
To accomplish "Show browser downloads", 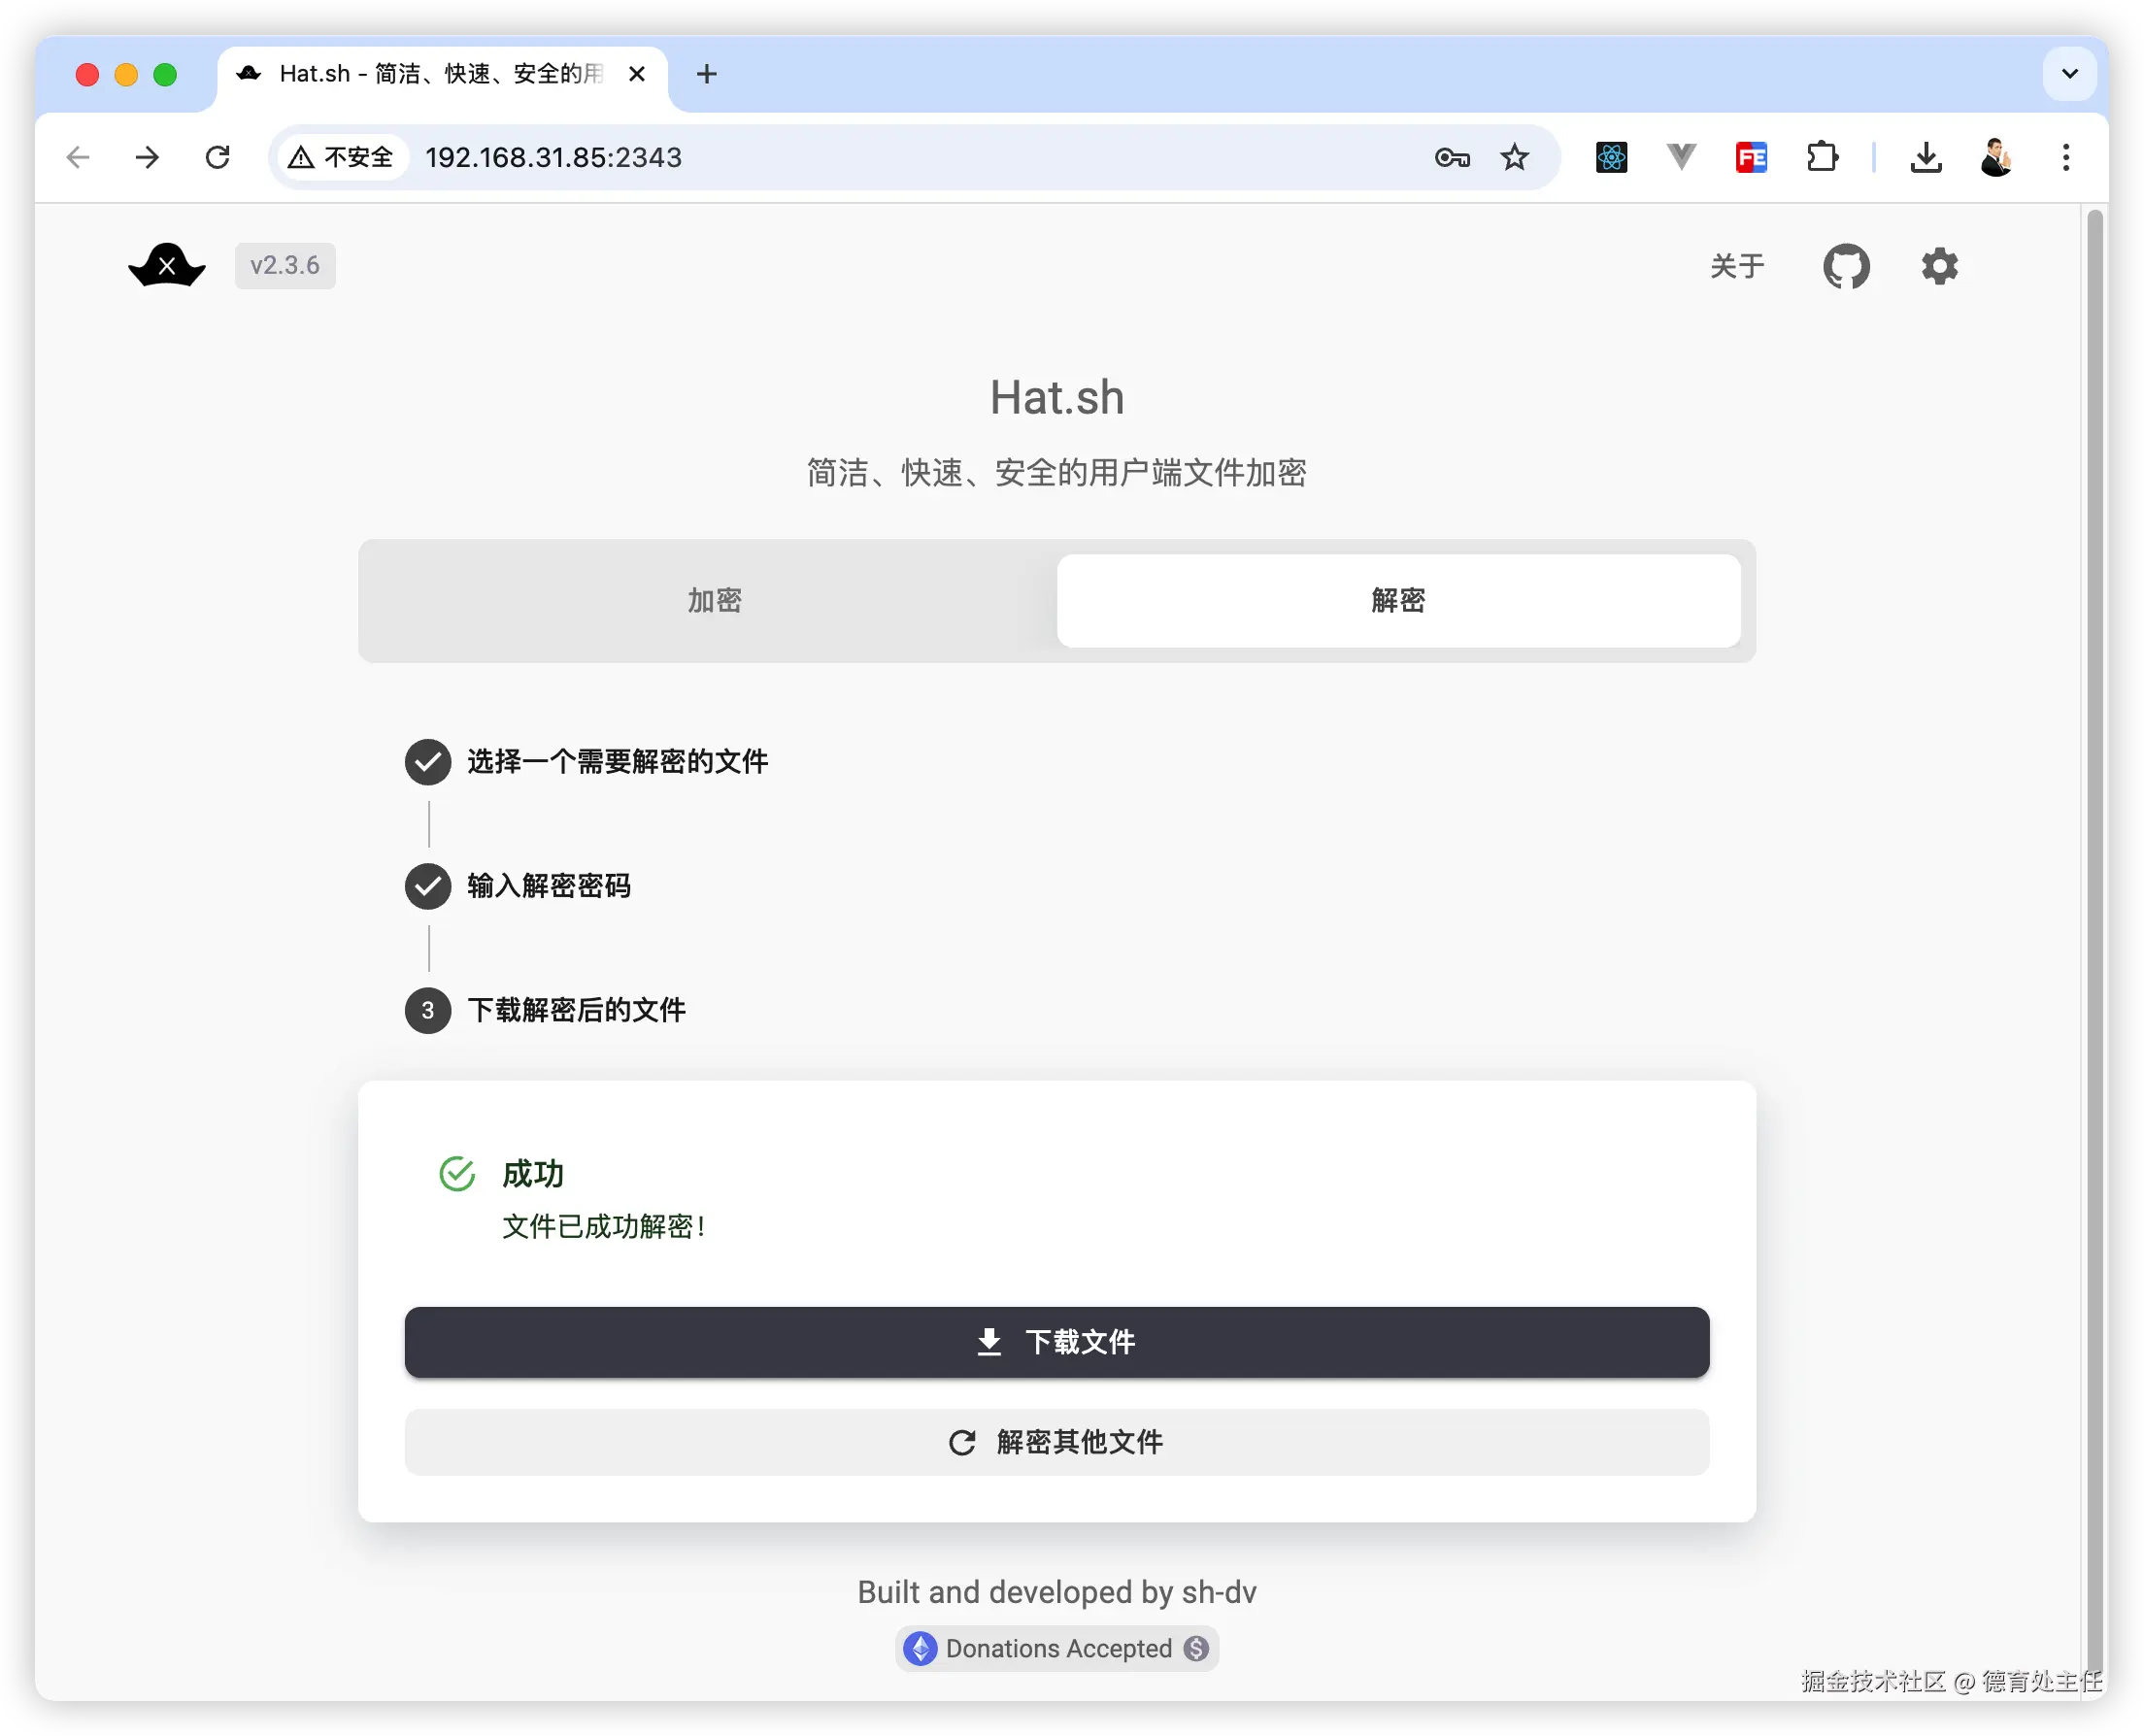I will pyautogui.click(x=1925, y=157).
